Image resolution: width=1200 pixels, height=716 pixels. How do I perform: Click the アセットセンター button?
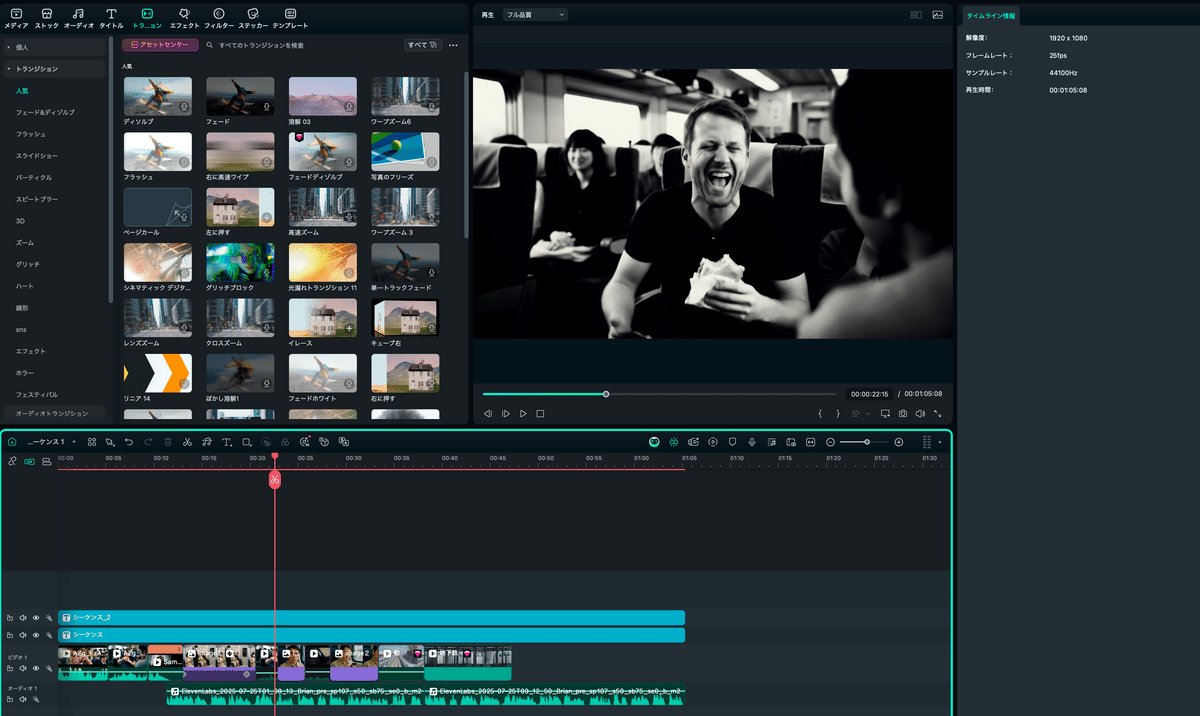[158, 44]
